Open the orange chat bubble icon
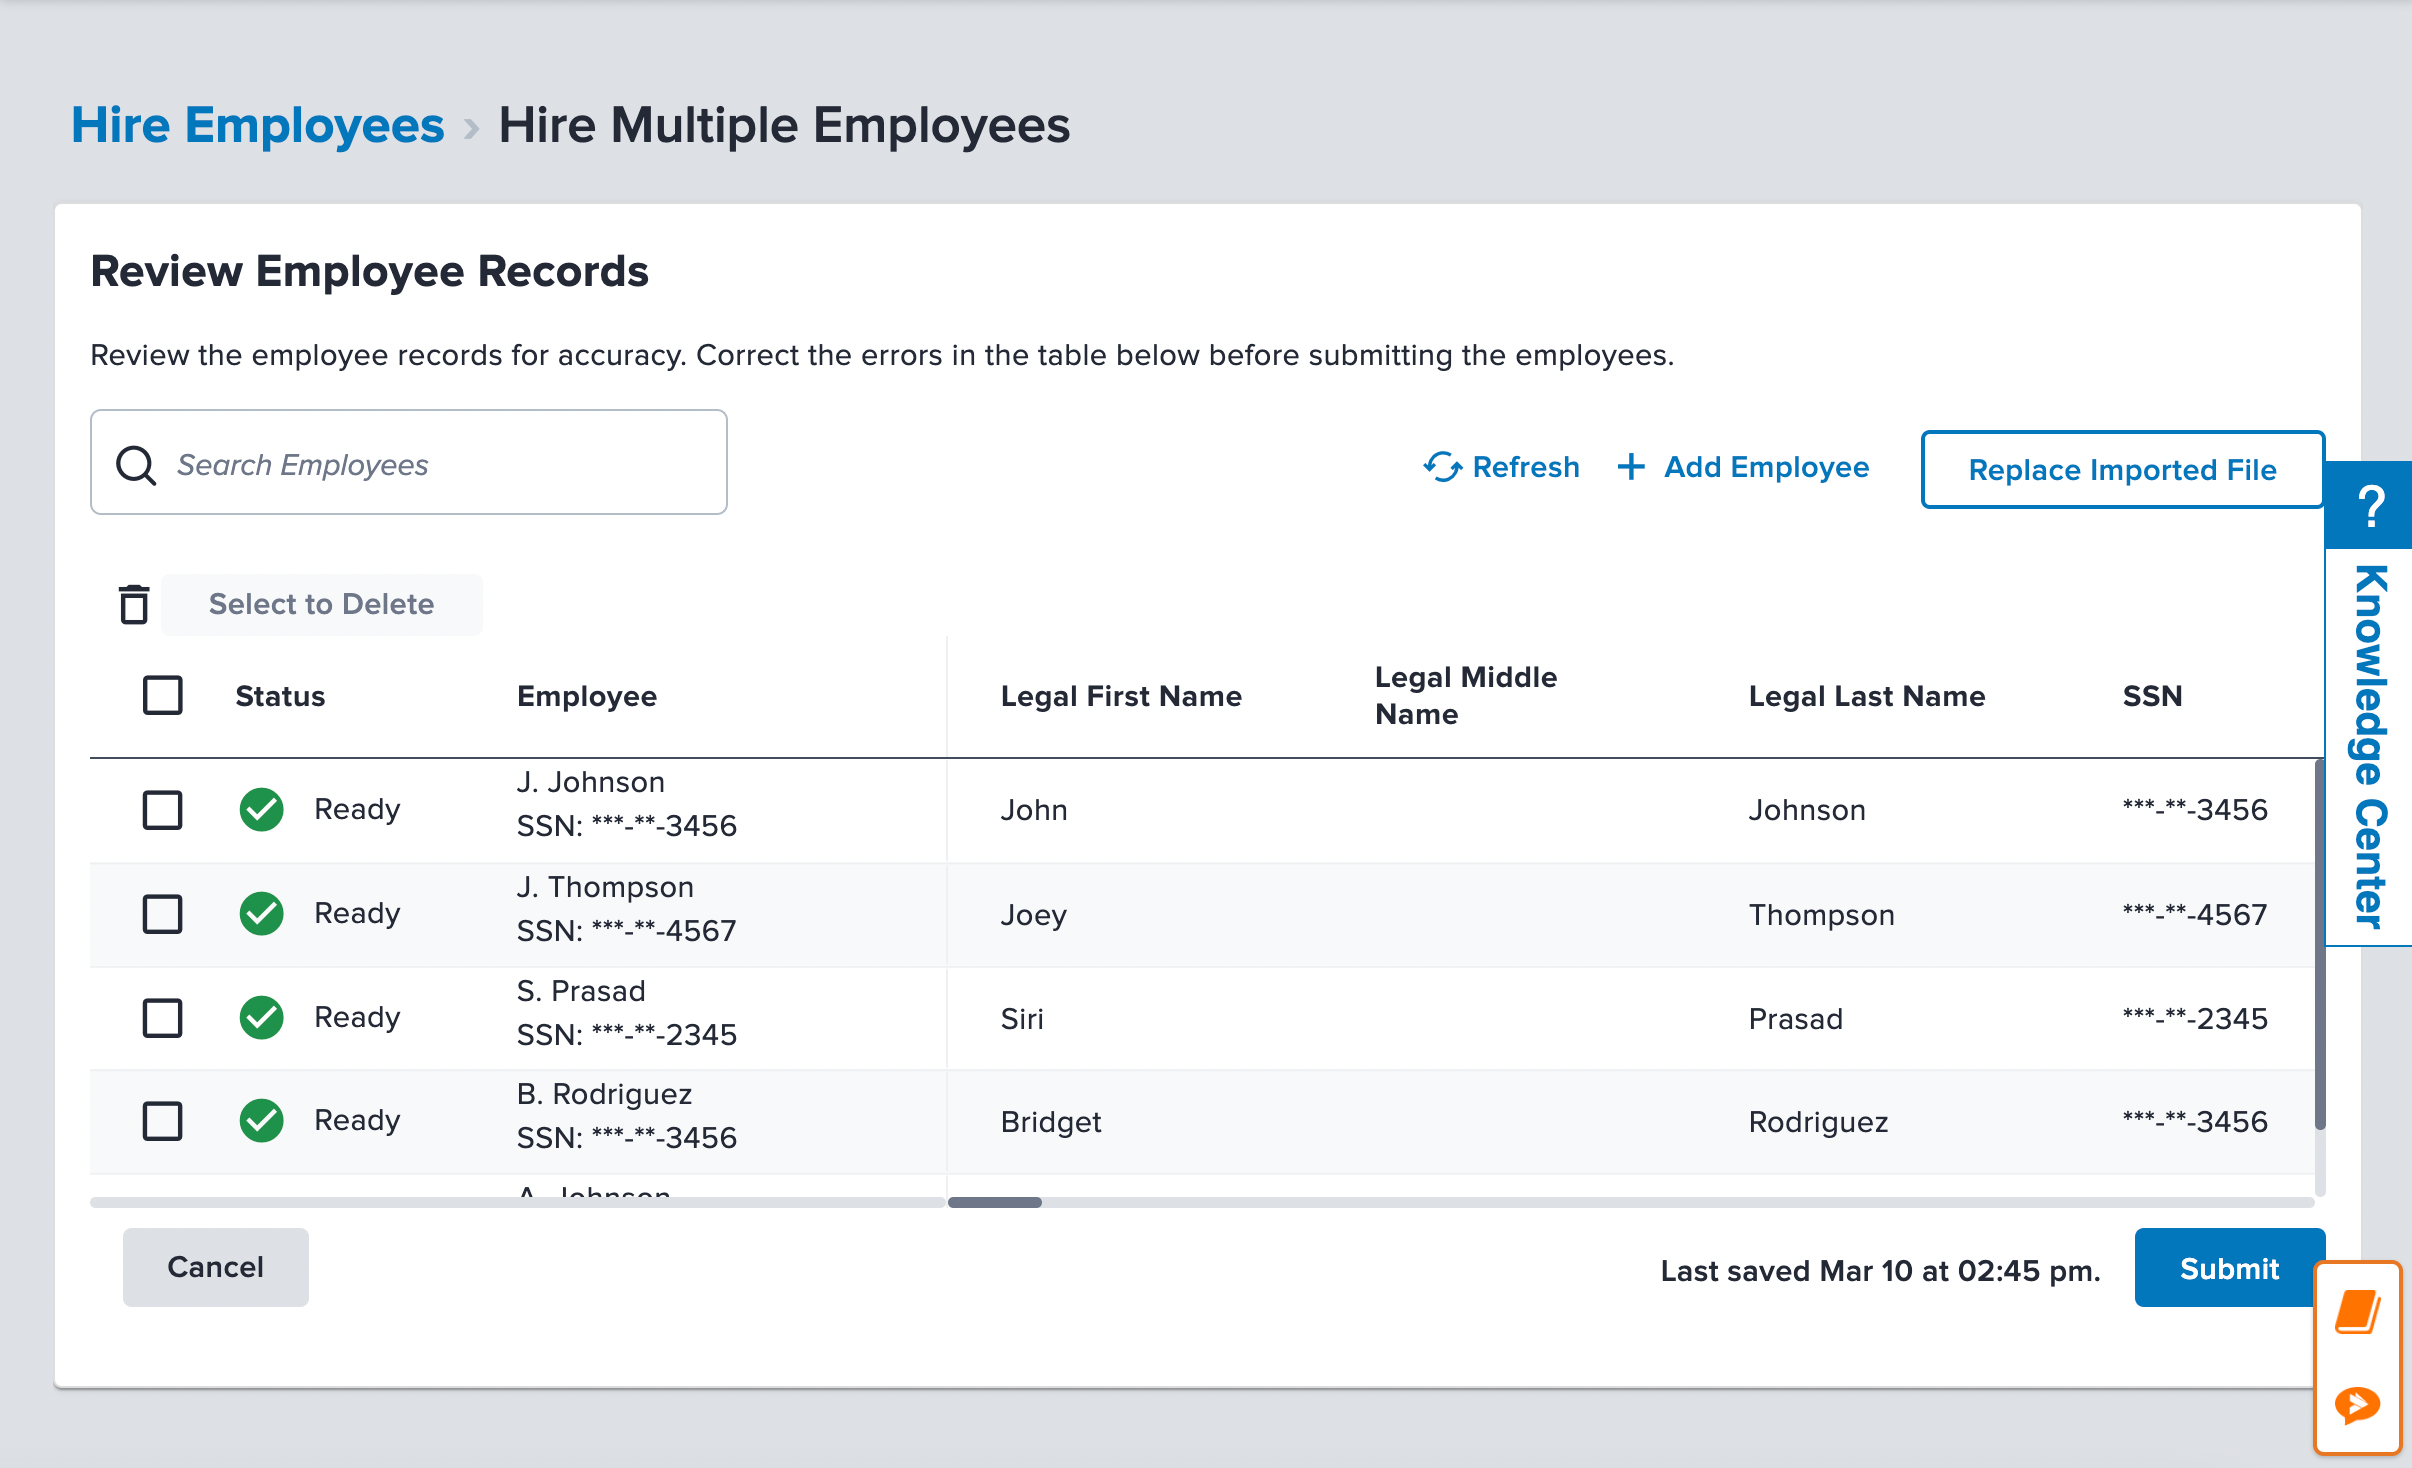Screen dimensions: 2412x1468 (x=2357, y=1404)
